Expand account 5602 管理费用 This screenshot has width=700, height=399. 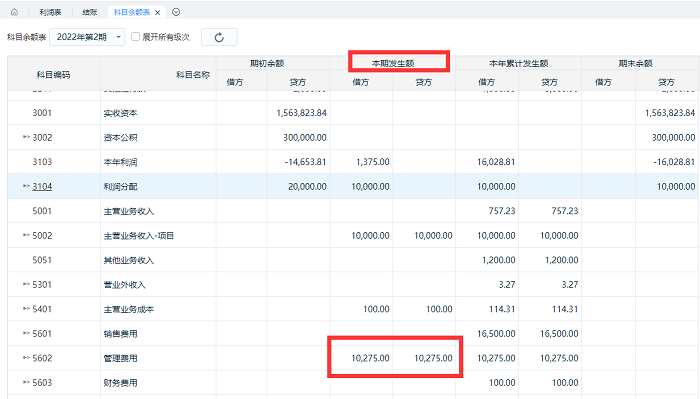(x=26, y=358)
